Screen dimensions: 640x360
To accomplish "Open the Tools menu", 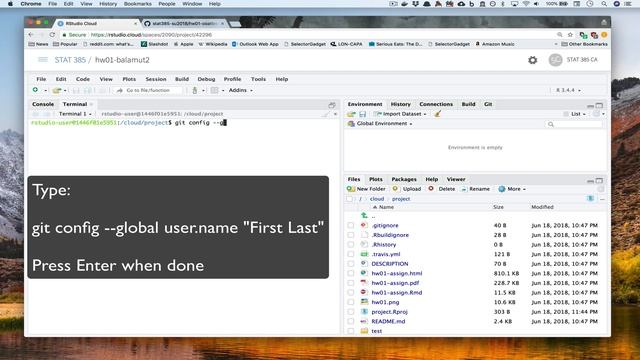I will (258, 79).
